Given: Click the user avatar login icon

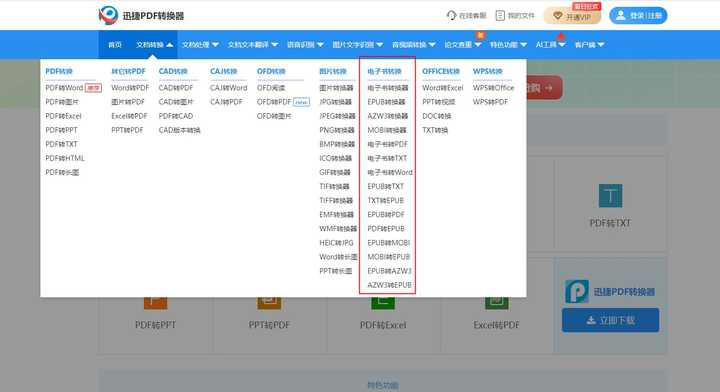Looking at the screenshot, I should (x=620, y=16).
